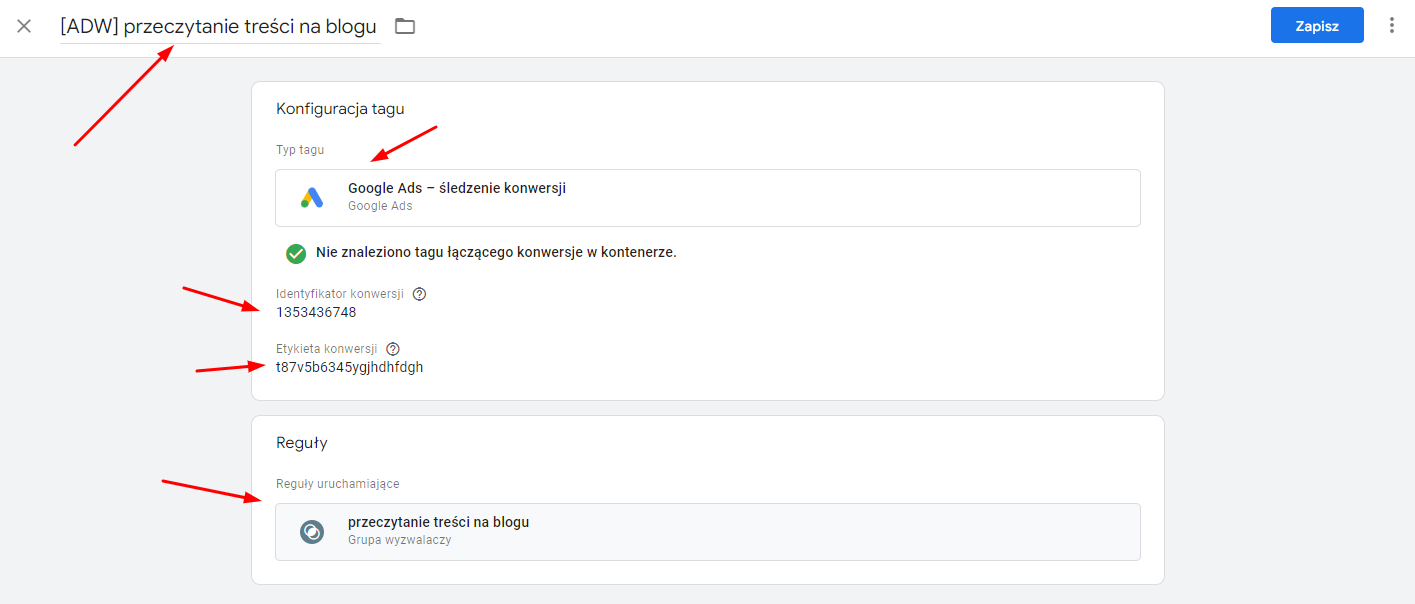Click the conversion linker notice text

494,253
